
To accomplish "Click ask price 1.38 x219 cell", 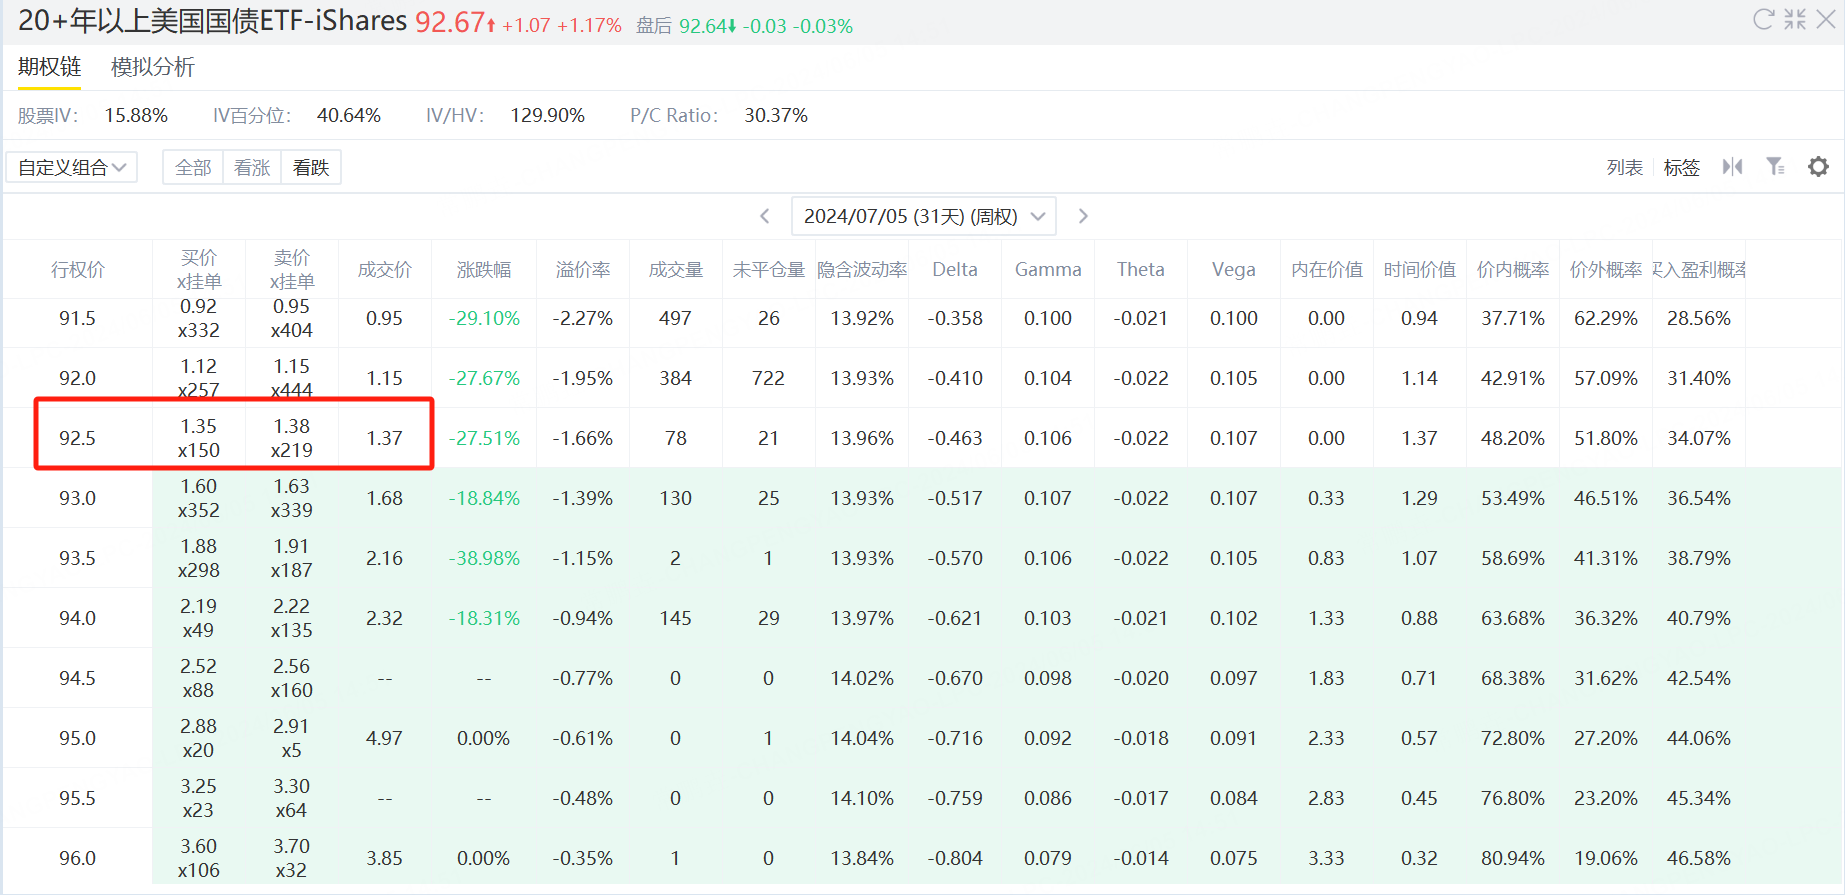I will click(292, 438).
